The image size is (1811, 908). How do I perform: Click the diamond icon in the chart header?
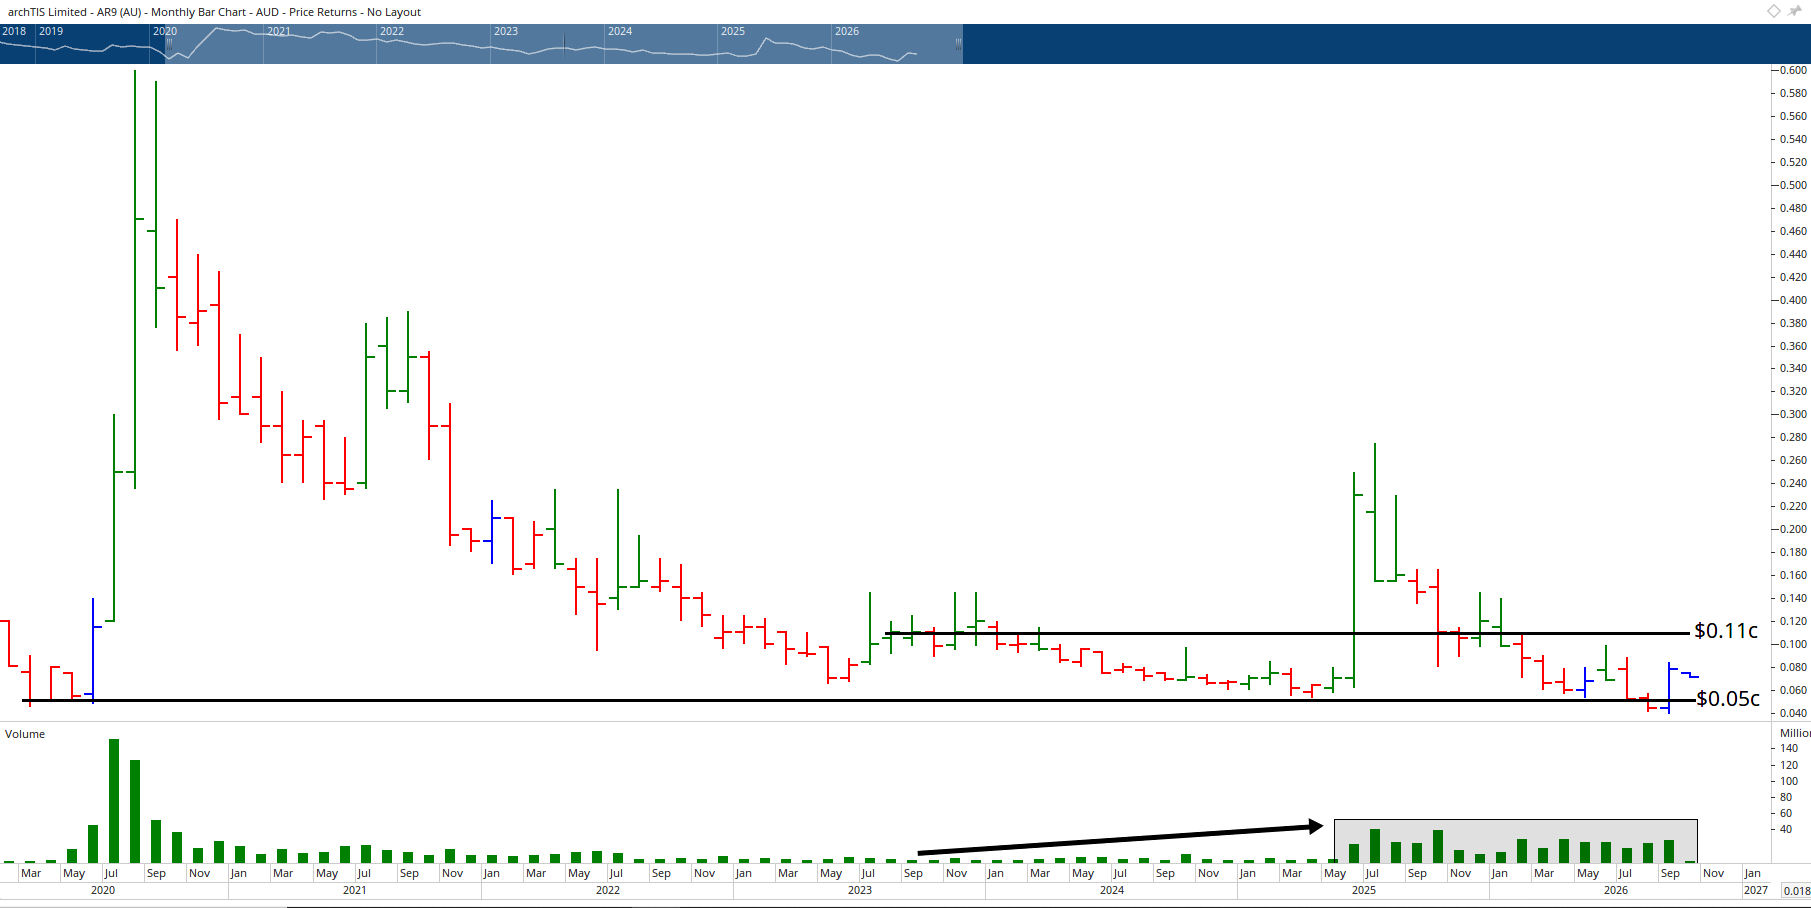click(x=1773, y=11)
